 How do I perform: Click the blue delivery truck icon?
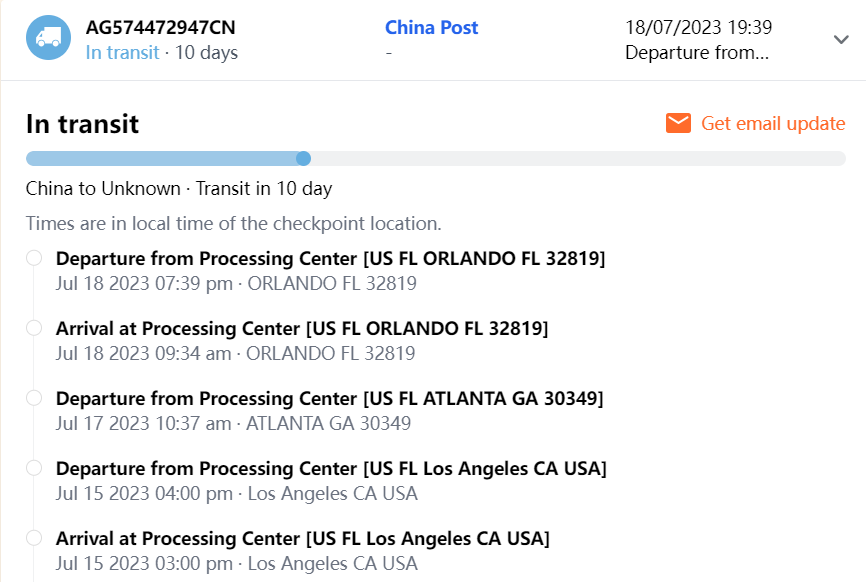coord(48,38)
